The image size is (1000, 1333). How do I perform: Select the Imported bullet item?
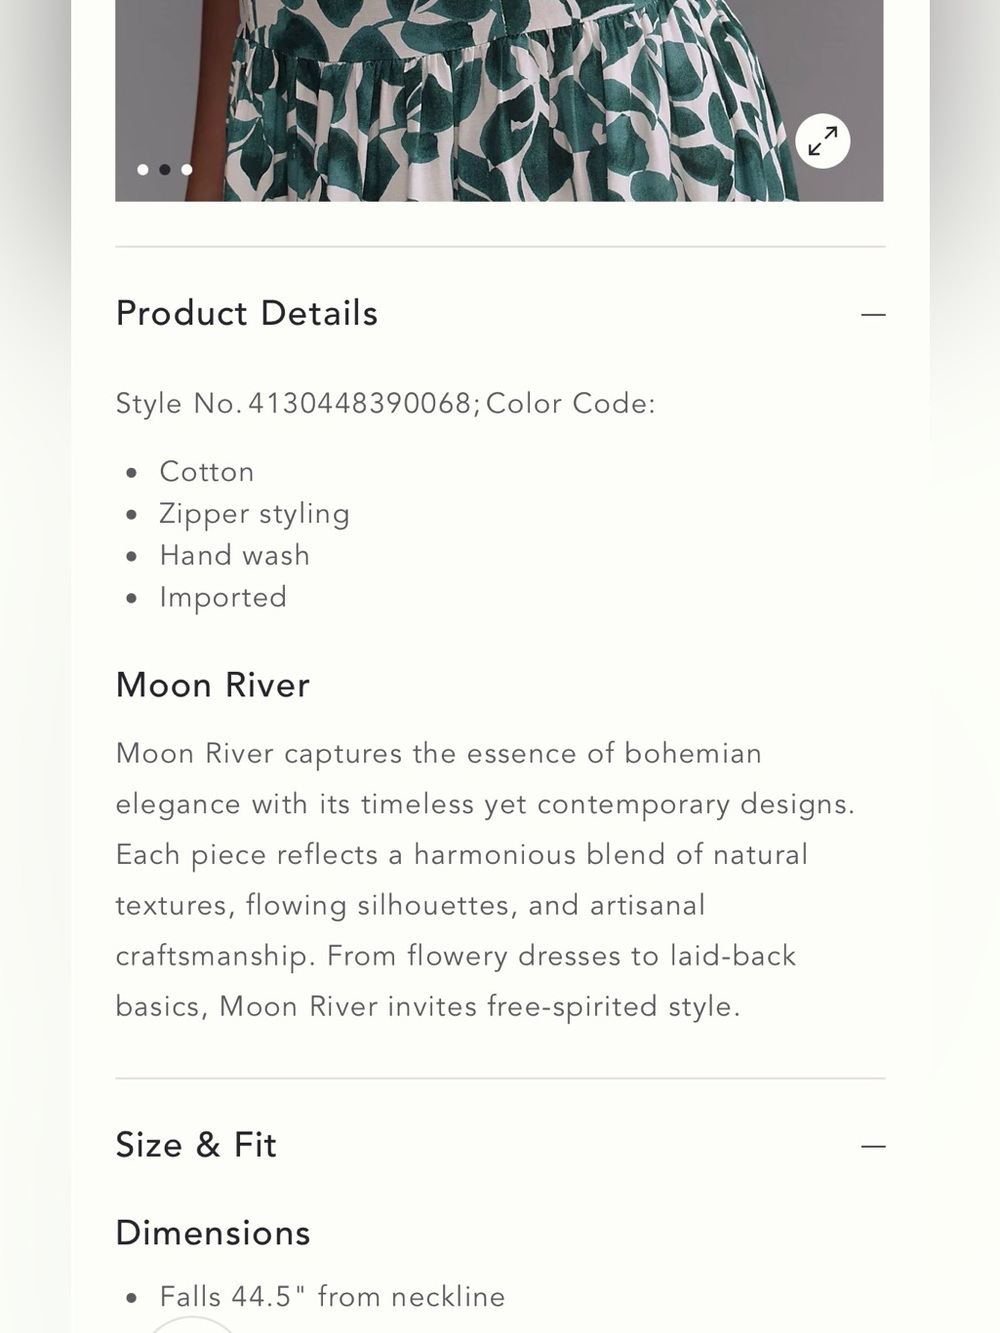click(223, 597)
